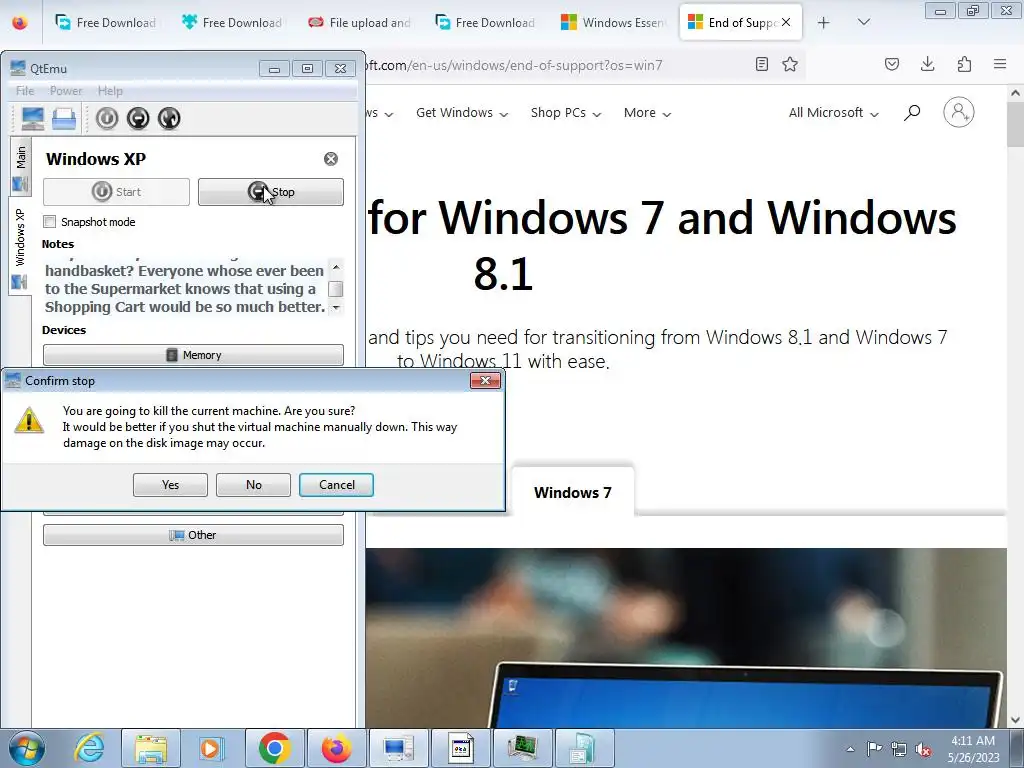The height and width of the screenshot is (768, 1024).
Task: Switch to the Windows Essentials browser tab
Action: click(x=613, y=22)
